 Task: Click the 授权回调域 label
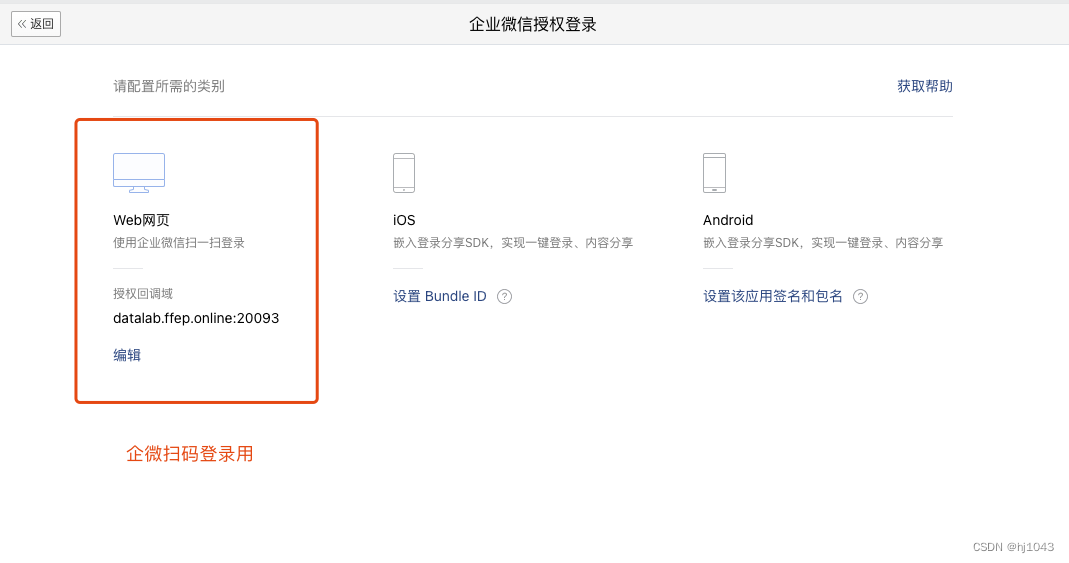[x=143, y=294]
